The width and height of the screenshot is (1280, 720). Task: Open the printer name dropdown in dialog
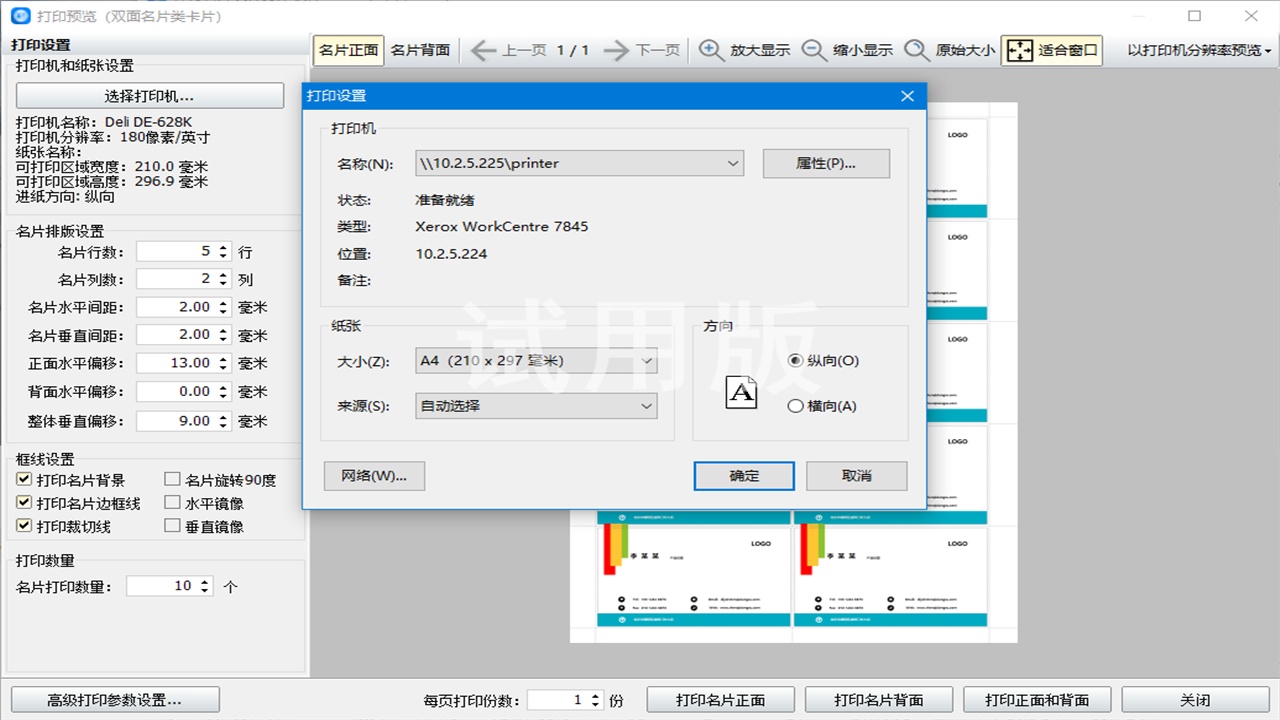(x=734, y=163)
